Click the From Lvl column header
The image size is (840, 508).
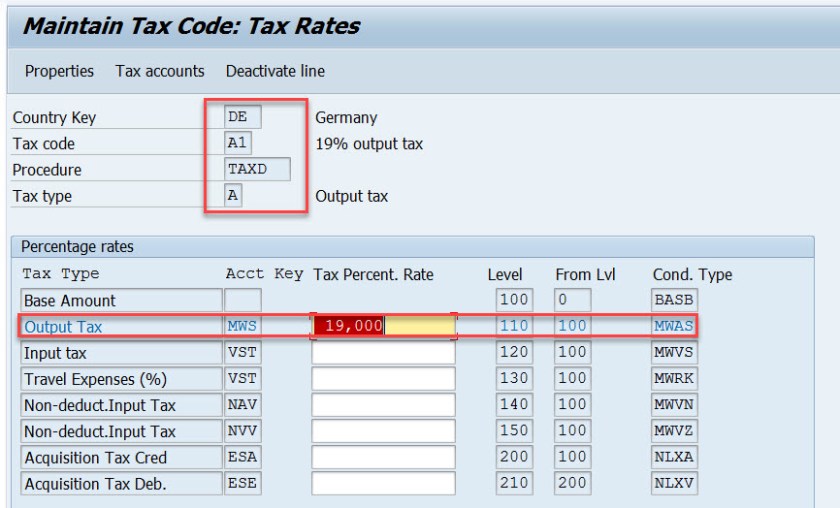coord(585,274)
